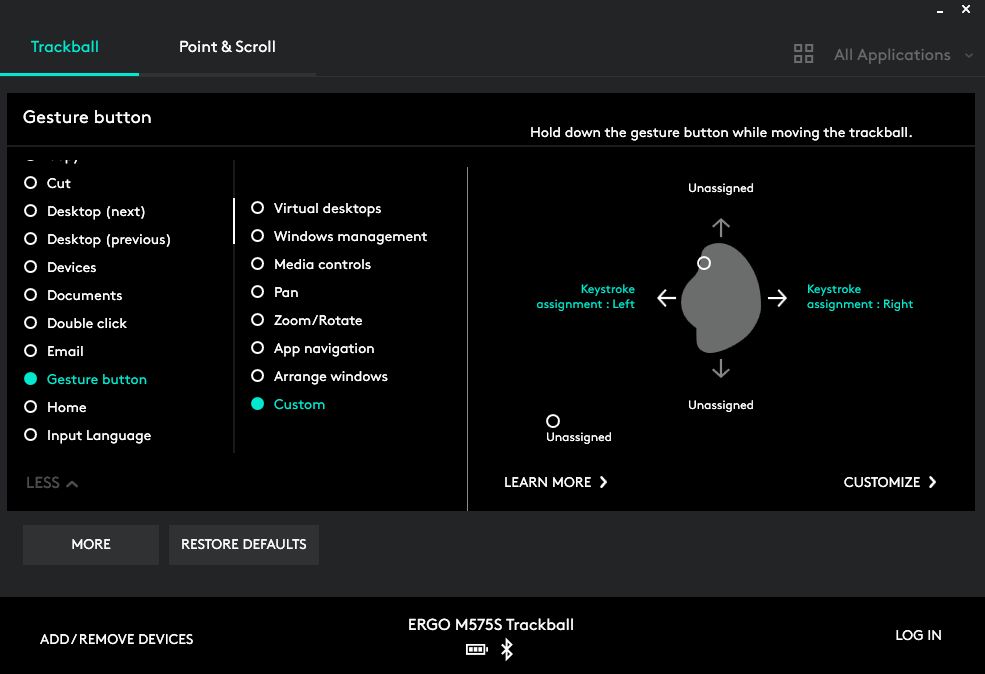
Task: Switch to the Point & Scroll tab
Action: tap(227, 46)
